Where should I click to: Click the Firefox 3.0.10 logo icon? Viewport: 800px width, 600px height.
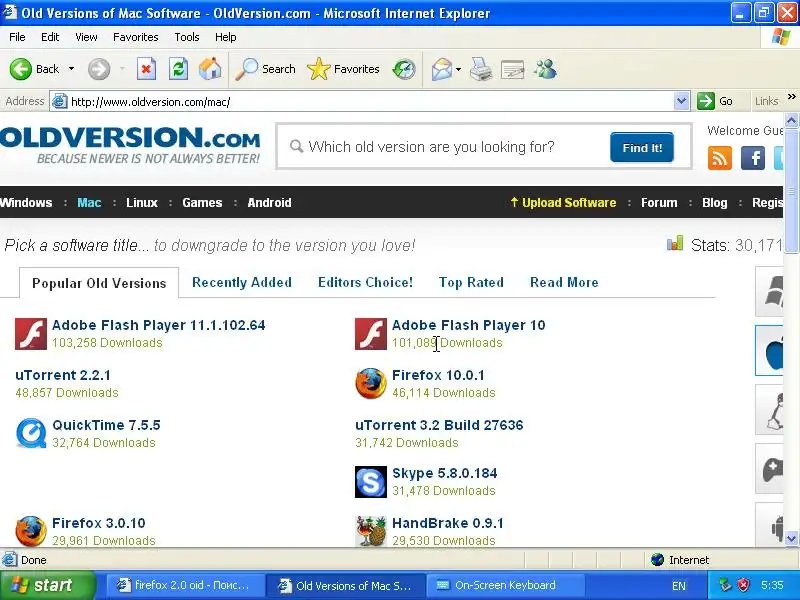[31, 531]
